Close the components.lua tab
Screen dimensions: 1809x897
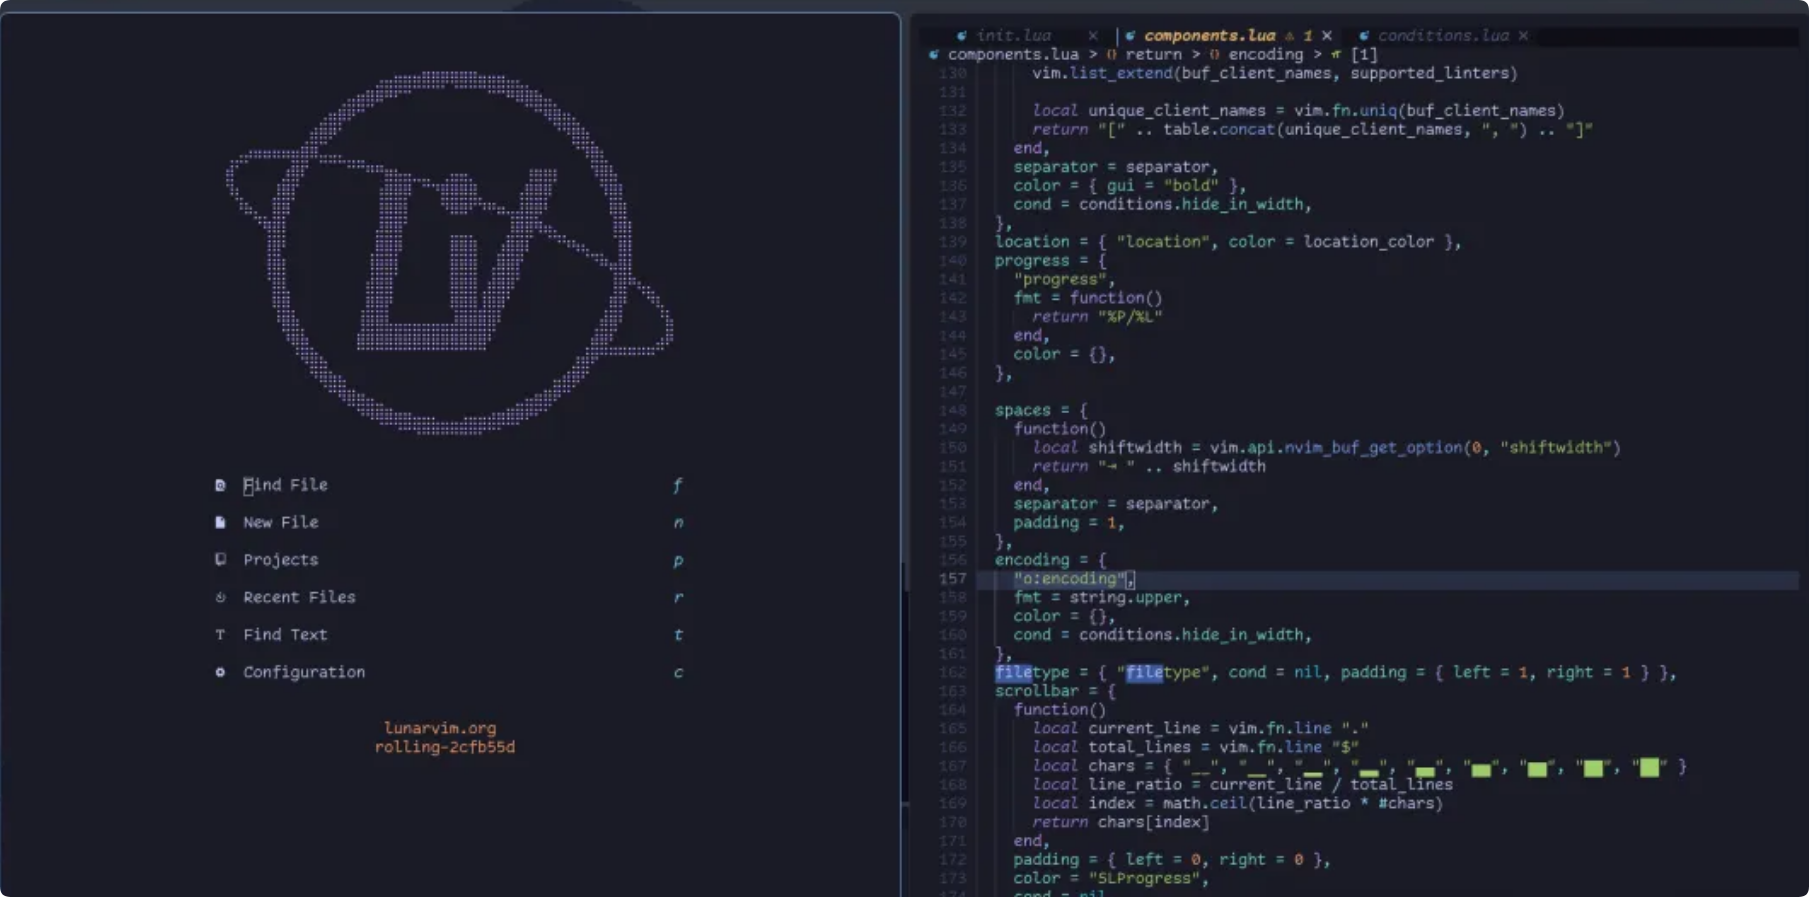tap(1327, 36)
